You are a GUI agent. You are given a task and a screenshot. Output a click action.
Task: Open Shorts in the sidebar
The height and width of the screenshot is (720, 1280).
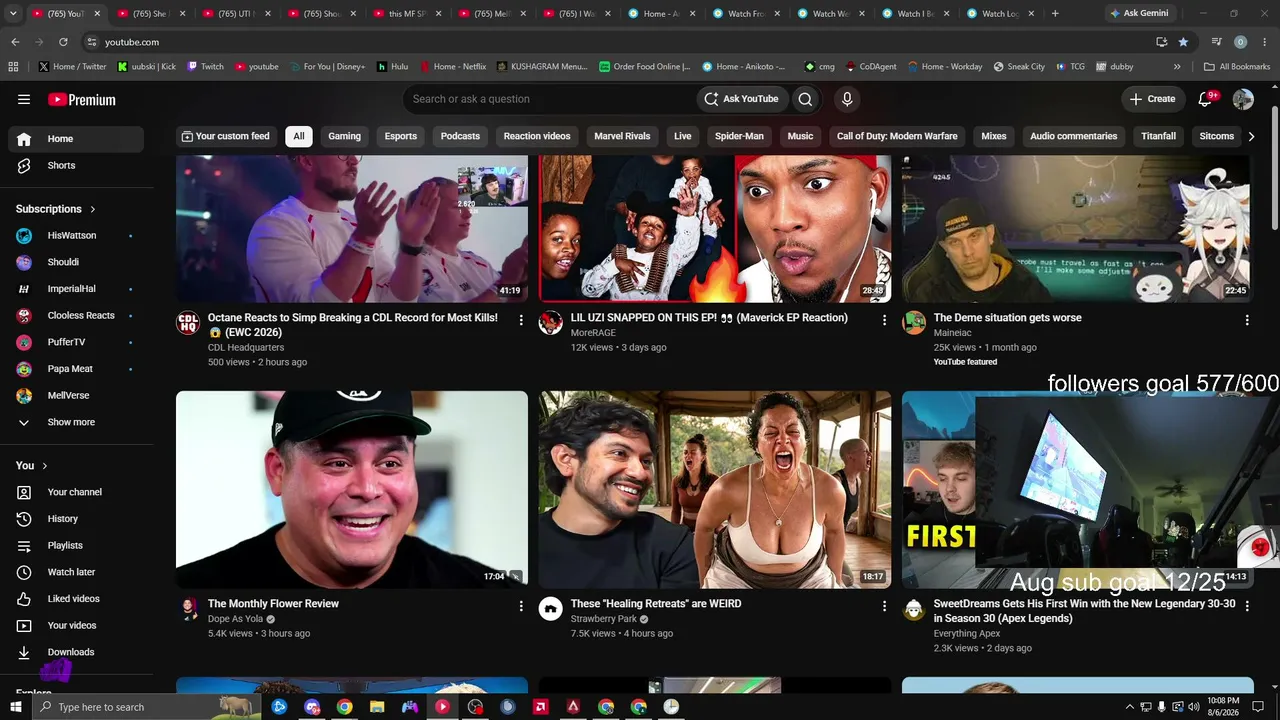point(76,166)
